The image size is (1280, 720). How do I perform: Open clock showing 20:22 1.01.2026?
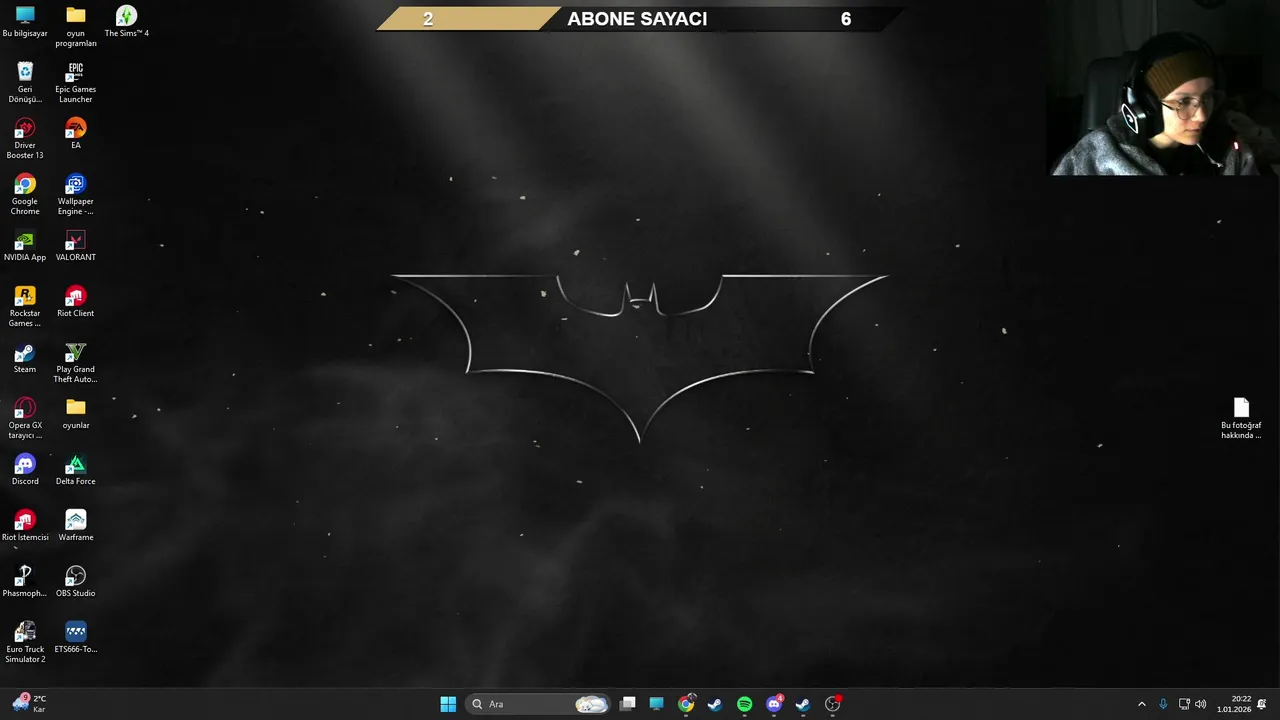point(1233,704)
